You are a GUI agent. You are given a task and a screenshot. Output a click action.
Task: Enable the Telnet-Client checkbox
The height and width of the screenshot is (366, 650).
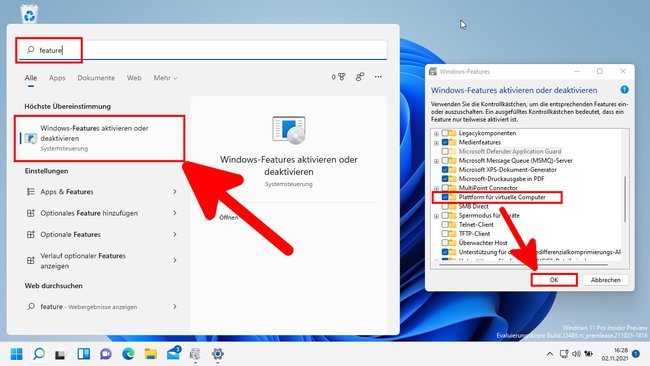(445, 224)
